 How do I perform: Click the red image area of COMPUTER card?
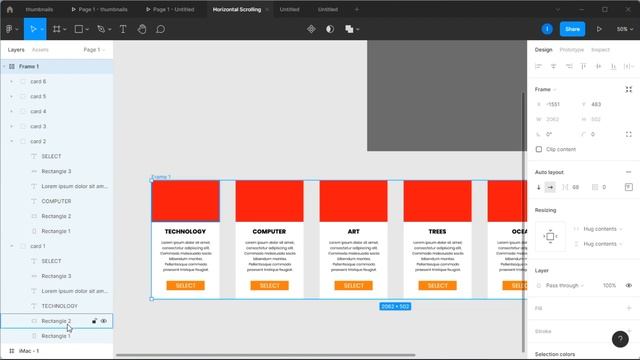269,201
